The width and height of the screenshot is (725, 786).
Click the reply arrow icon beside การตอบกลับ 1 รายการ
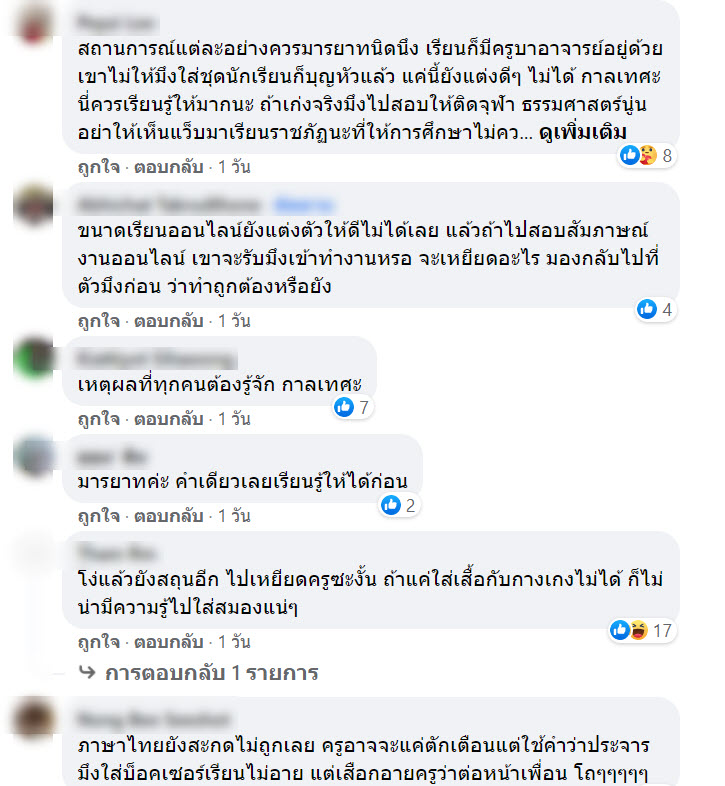87,672
